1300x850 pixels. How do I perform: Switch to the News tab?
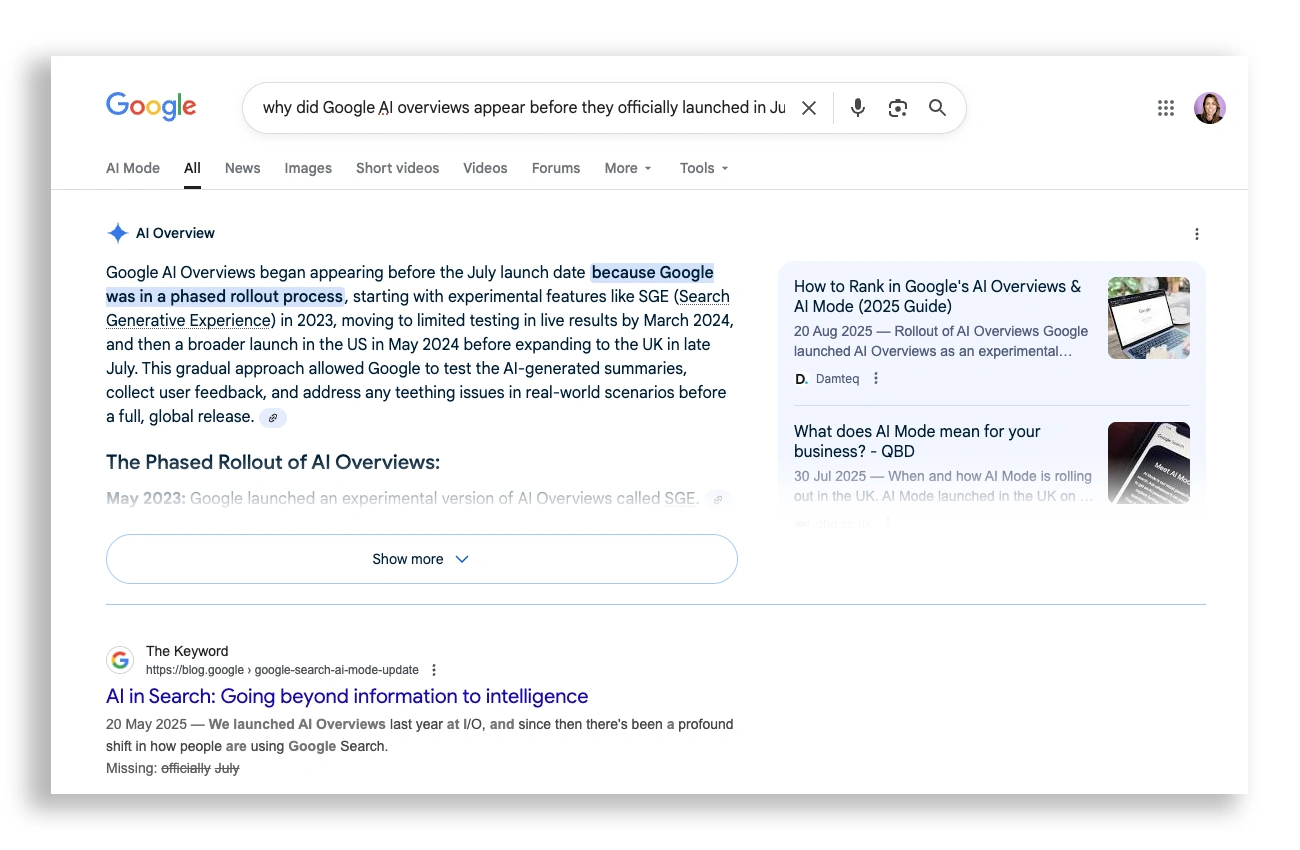click(x=242, y=168)
